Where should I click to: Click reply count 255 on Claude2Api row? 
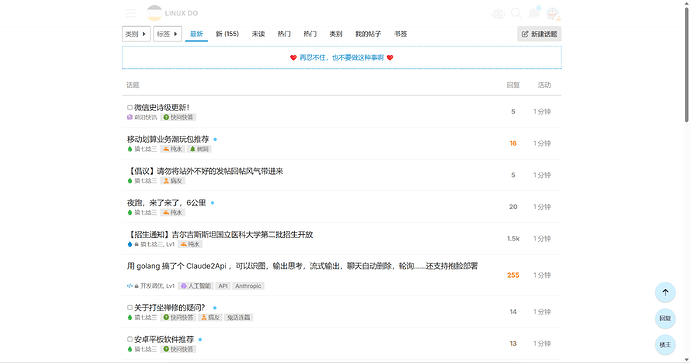coord(513,275)
